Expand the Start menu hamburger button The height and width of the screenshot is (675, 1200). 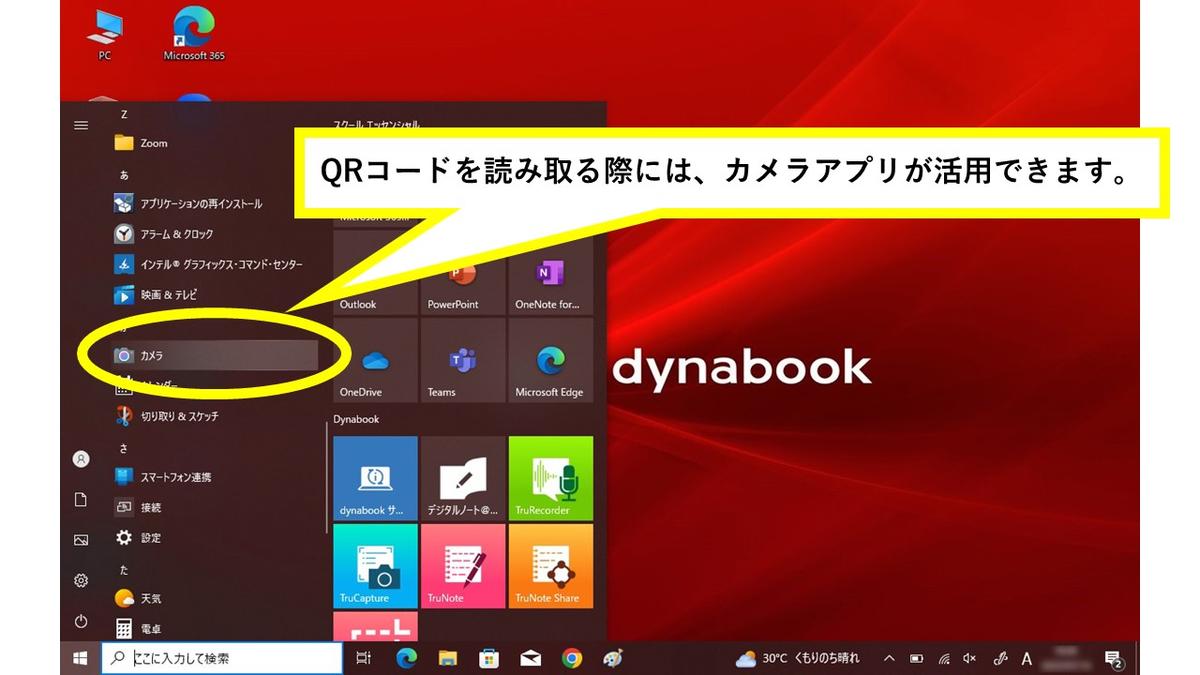[x=81, y=125]
